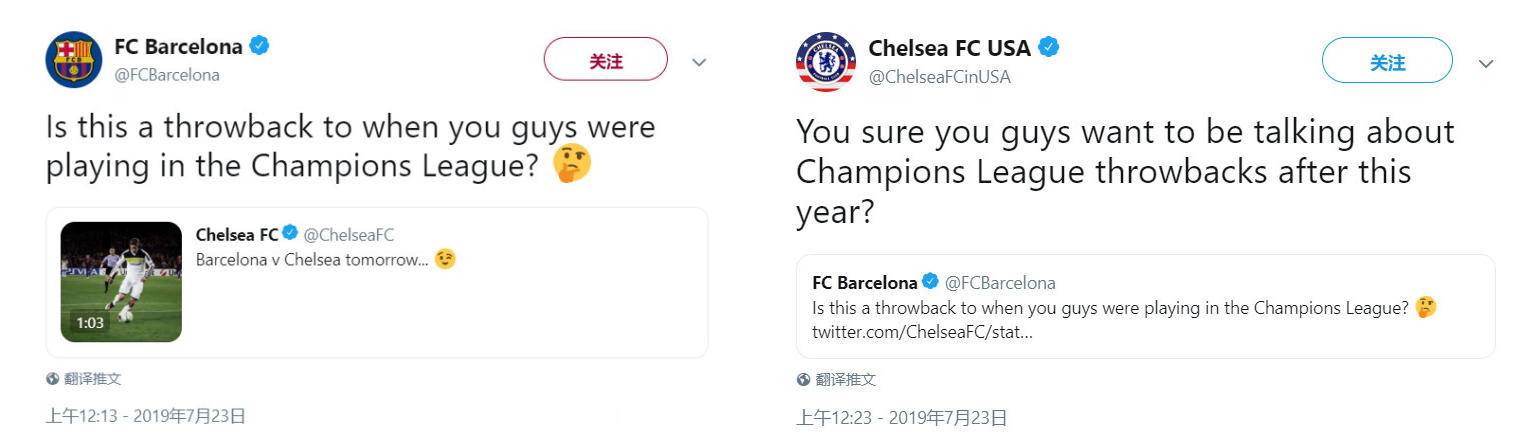Click the 上午12:13 - 2019年7月23日 timestamp

pyautogui.click(x=145, y=416)
